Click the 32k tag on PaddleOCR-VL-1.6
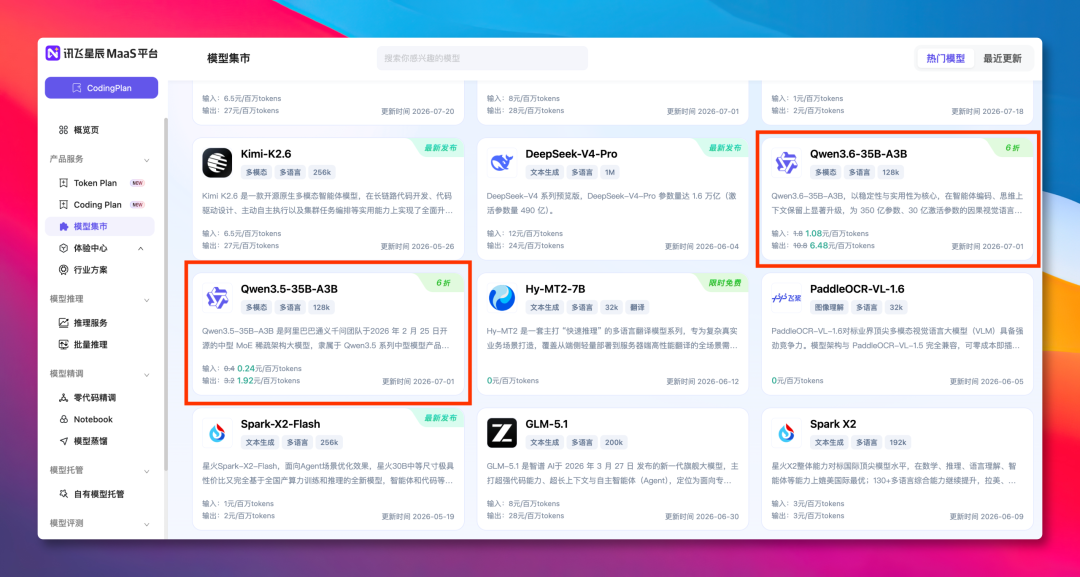1080x577 pixels. [x=895, y=308]
